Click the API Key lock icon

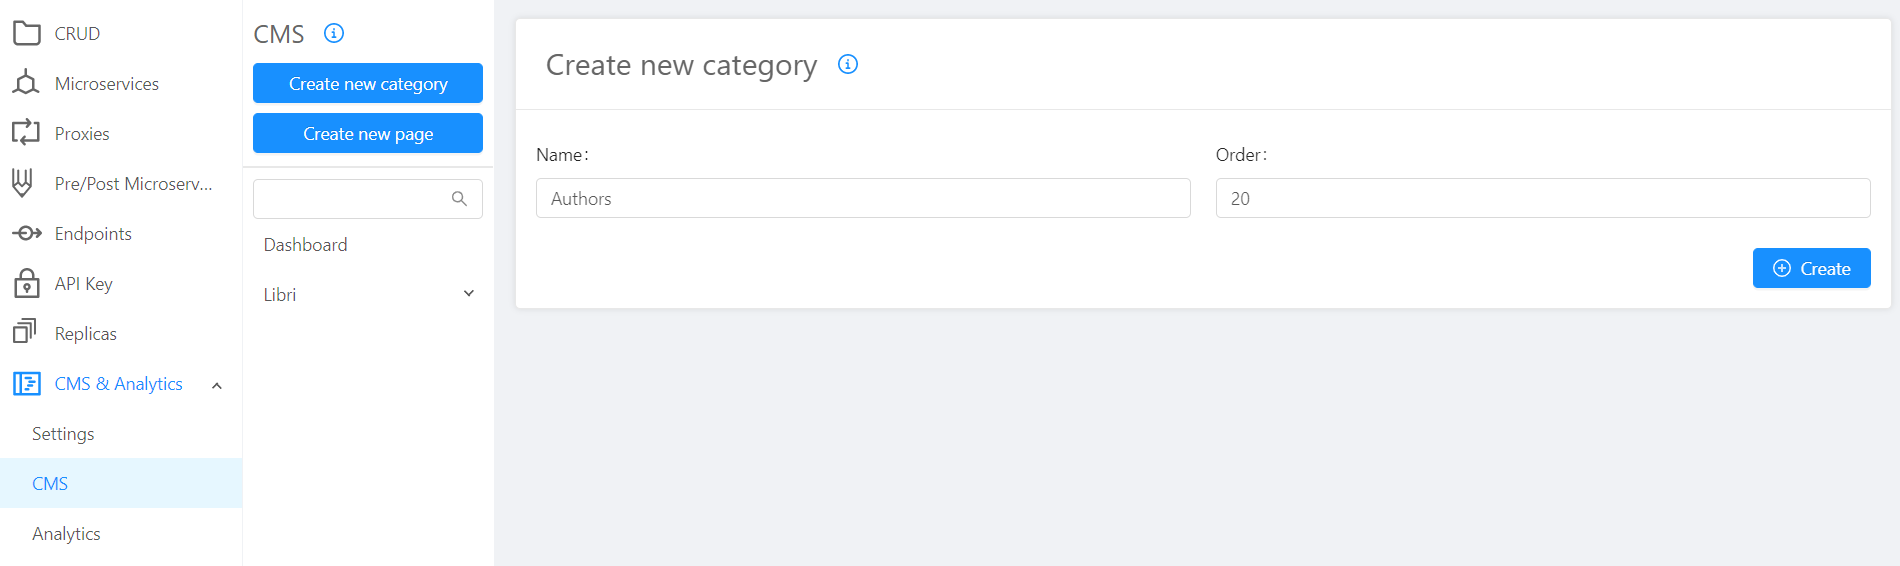[x=27, y=284]
